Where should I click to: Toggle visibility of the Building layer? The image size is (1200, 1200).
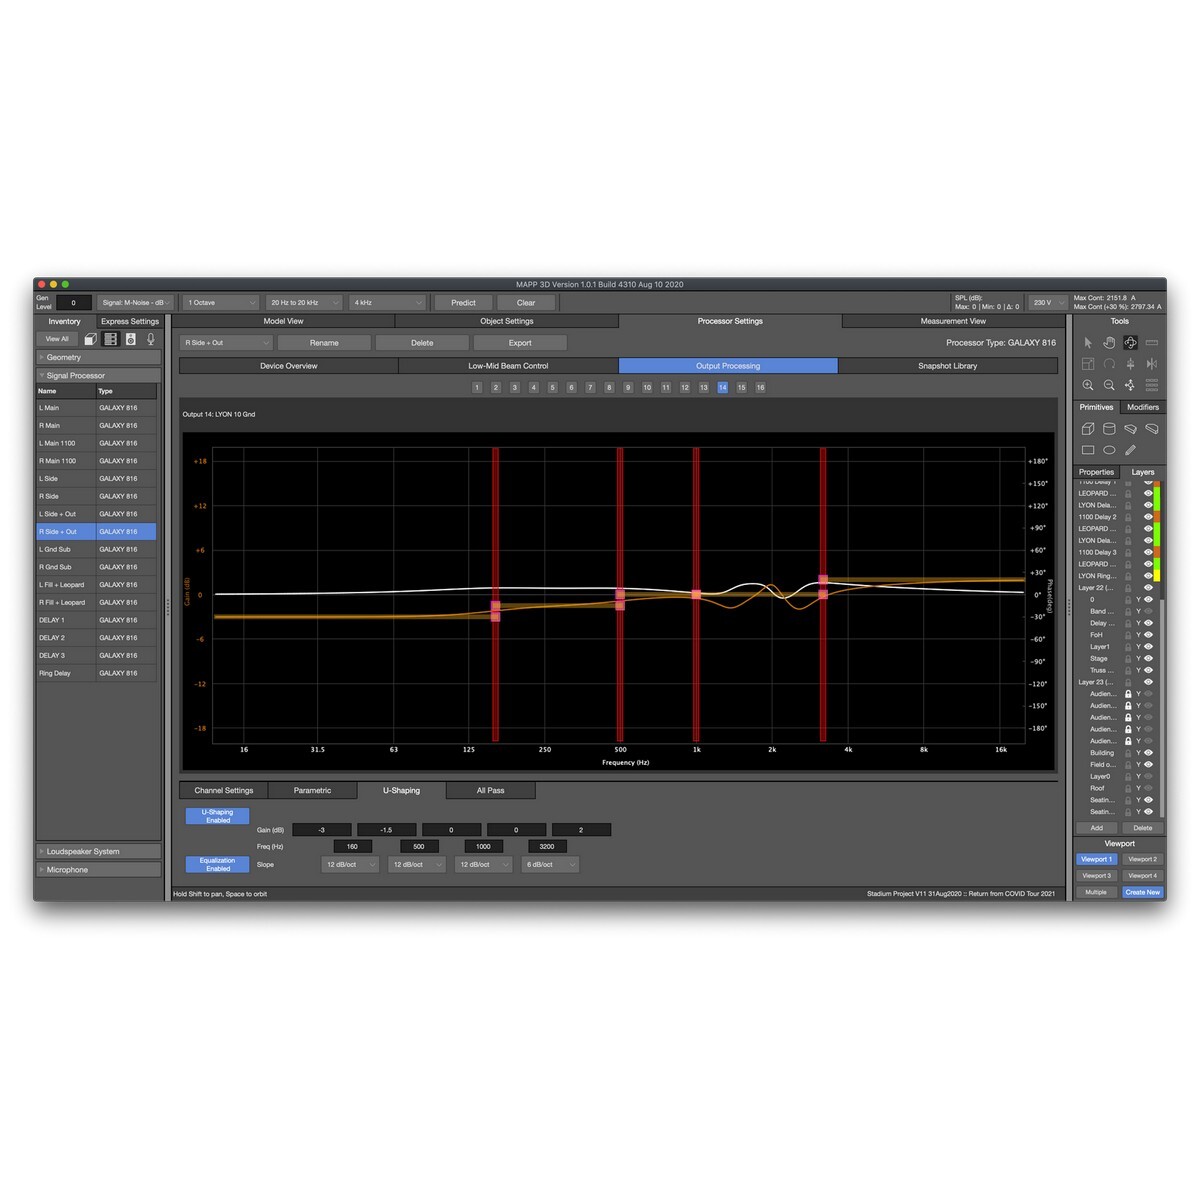1148,753
